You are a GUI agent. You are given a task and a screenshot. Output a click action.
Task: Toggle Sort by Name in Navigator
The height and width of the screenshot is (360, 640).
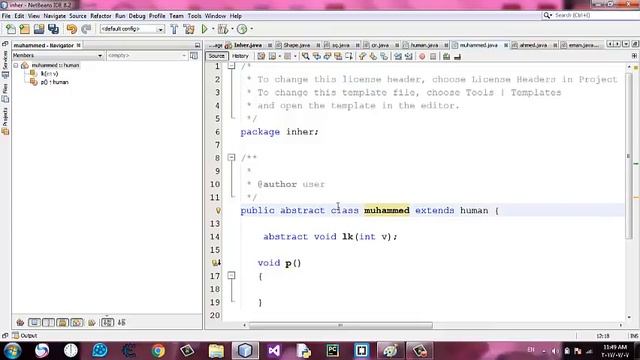107,322
